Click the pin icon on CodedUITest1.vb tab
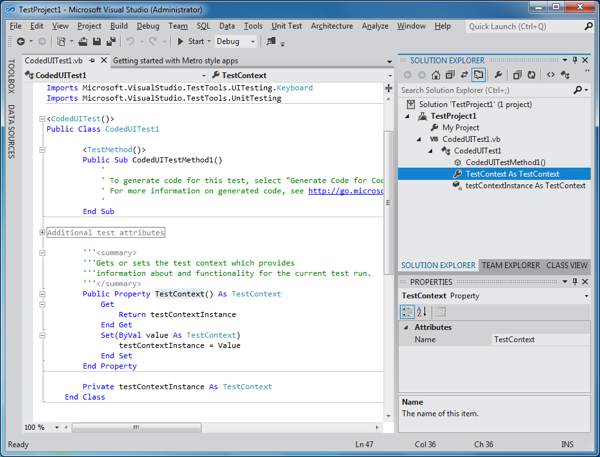This screenshot has height=457, width=600. pyautogui.click(x=92, y=60)
